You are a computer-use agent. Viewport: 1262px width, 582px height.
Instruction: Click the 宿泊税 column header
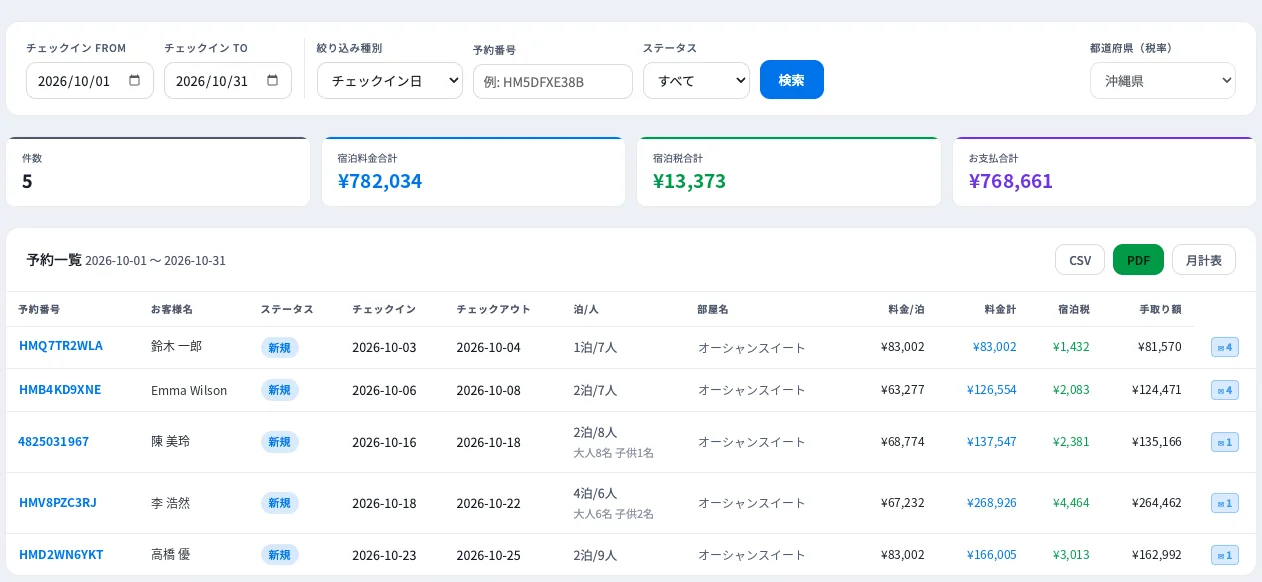click(1073, 309)
